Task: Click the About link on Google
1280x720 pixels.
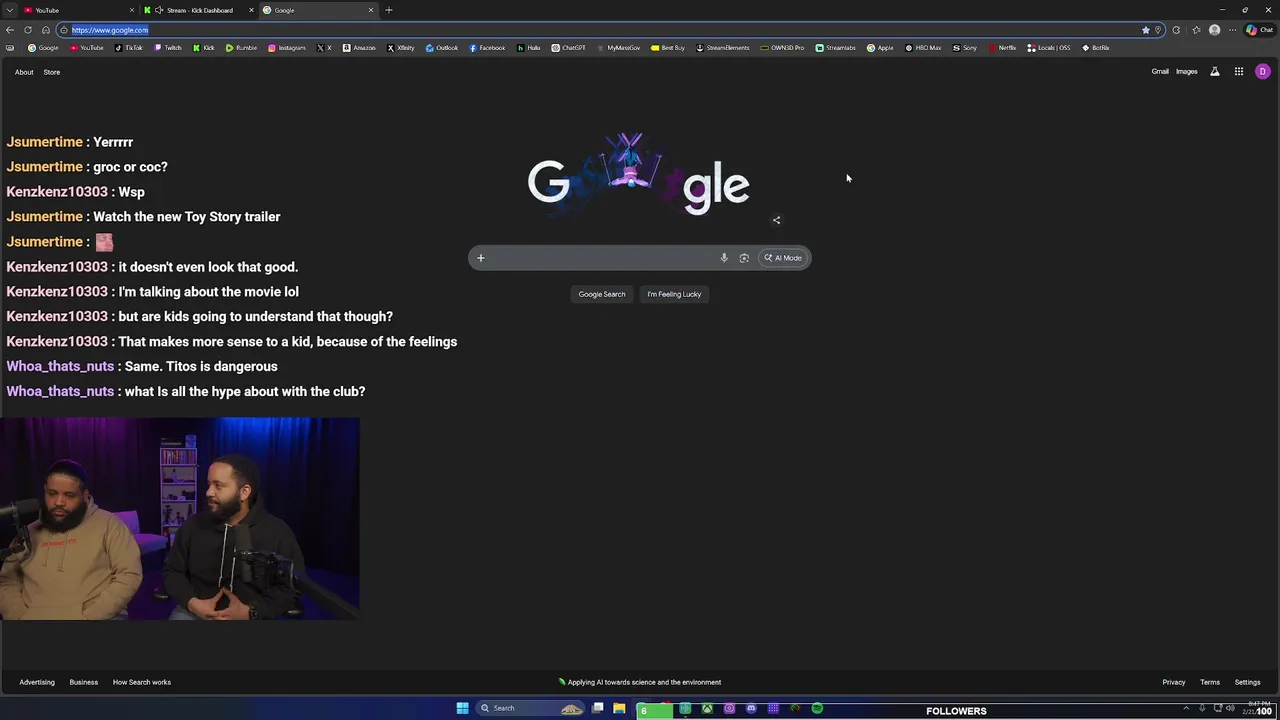Action: click(x=24, y=72)
